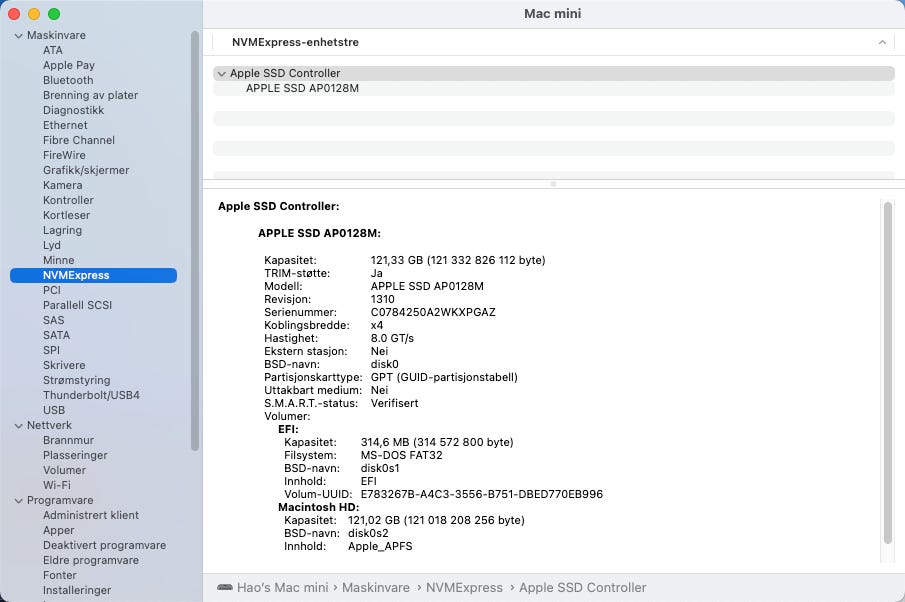Select Ethernet in the sidebar
This screenshot has width=905, height=602.
(65, 125)
